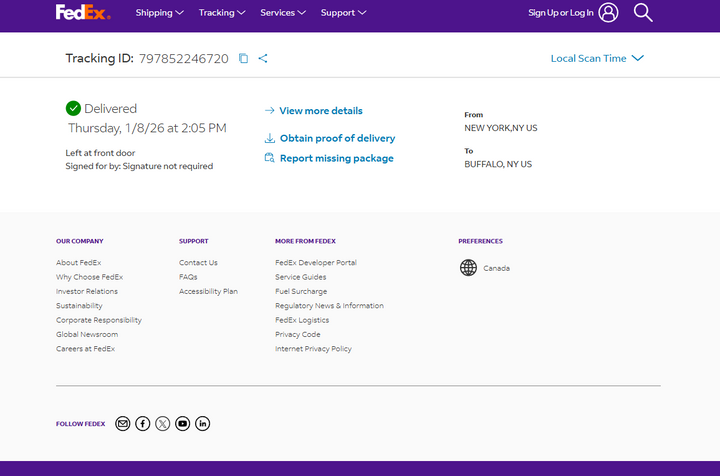Open FedEx email follow icon
Image resolution: width=720 pixels, height=476 pixels.
click(123, 423)
